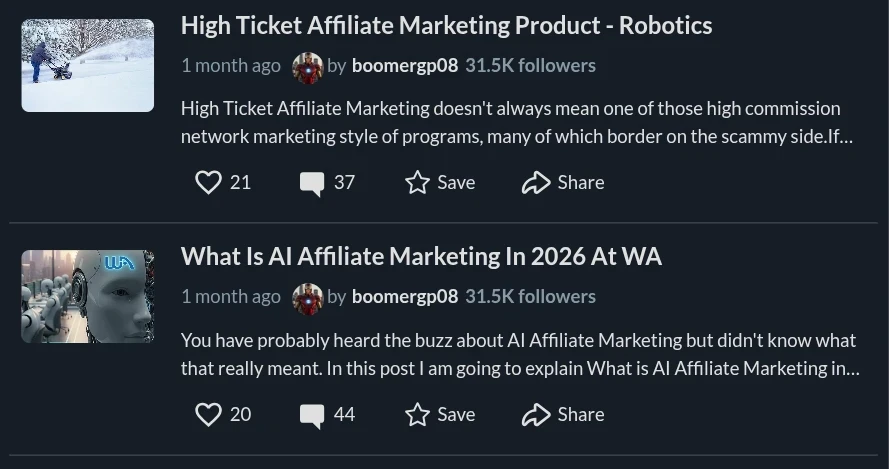
Task: Click the snow blower post thumbnail
Action: pyautogui.click(x=88, y=65)
